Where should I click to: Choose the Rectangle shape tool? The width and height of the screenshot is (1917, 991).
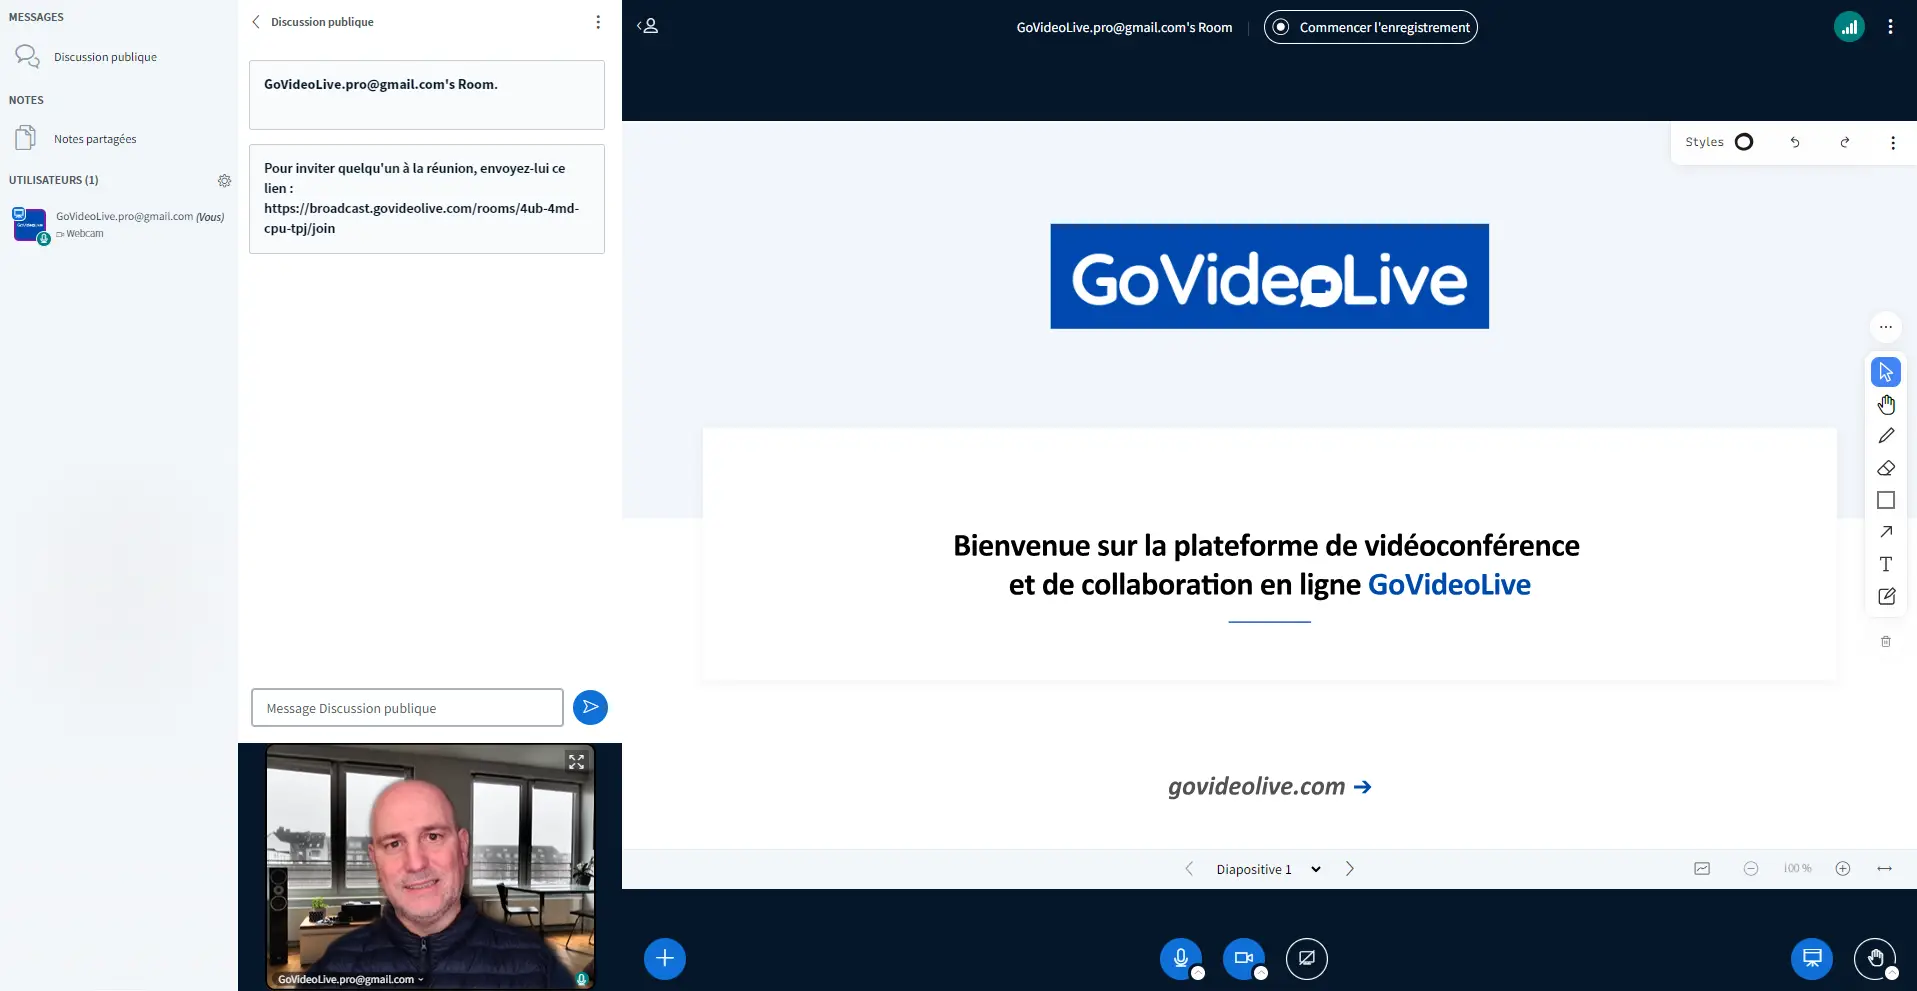(1885, 500)
